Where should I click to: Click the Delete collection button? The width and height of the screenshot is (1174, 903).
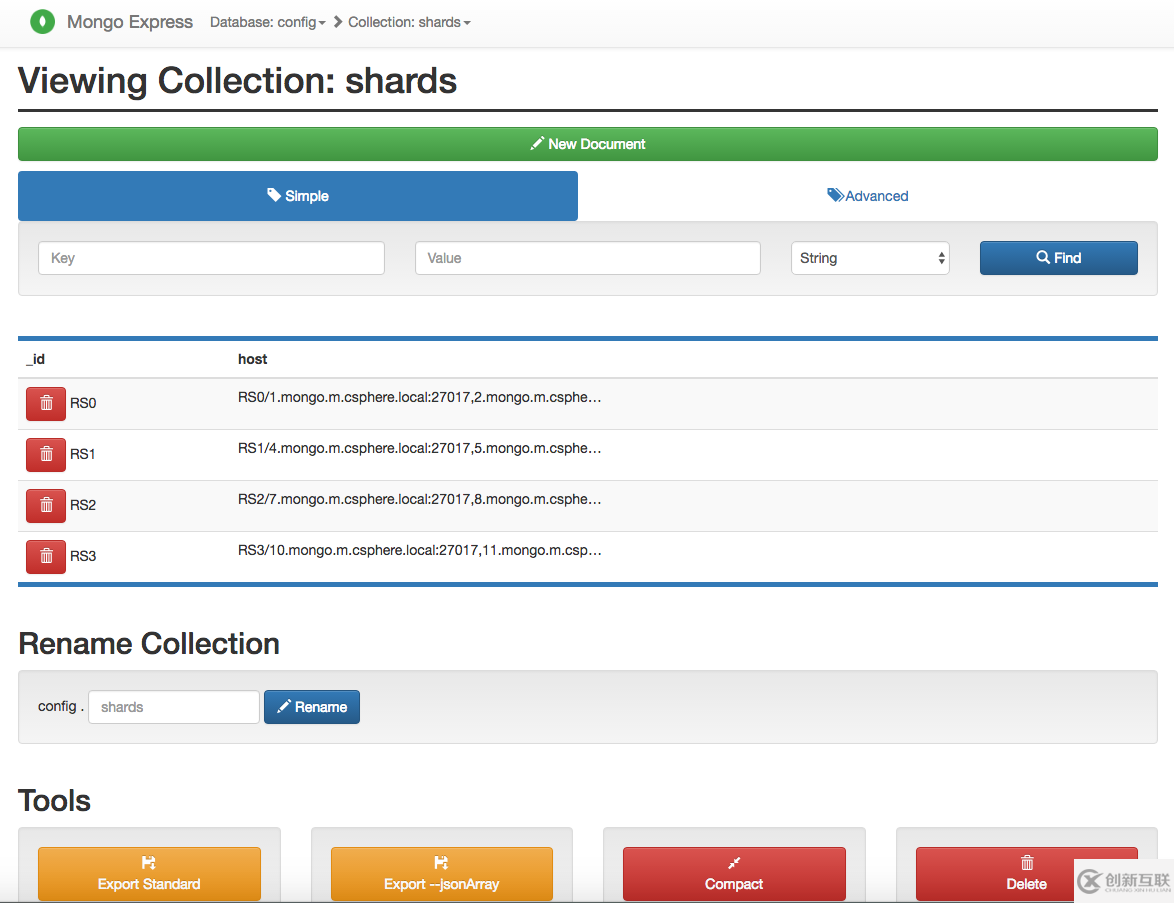point(1027,874)
